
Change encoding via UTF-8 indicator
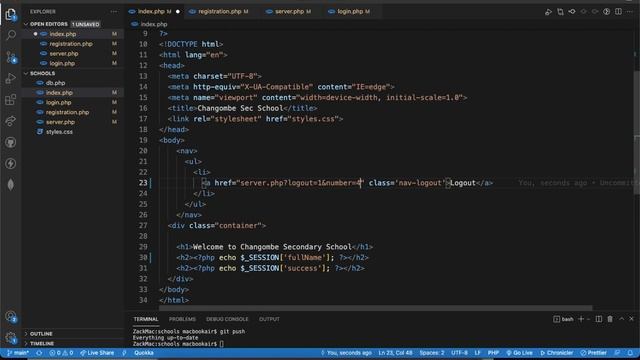(x=459, y=353)
